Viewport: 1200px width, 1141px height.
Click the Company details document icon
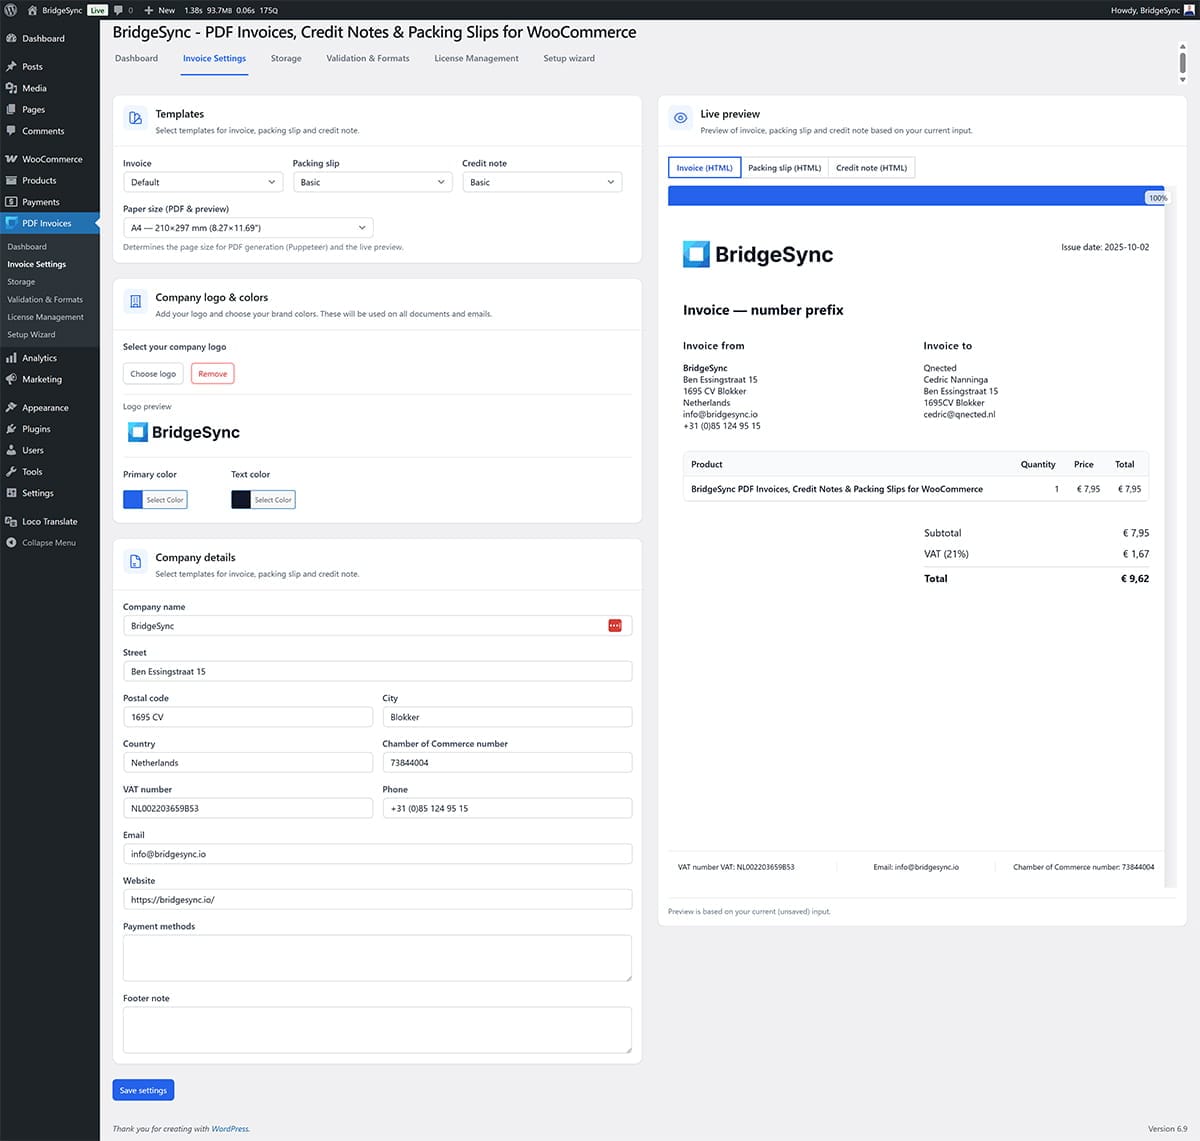(135, 562)
